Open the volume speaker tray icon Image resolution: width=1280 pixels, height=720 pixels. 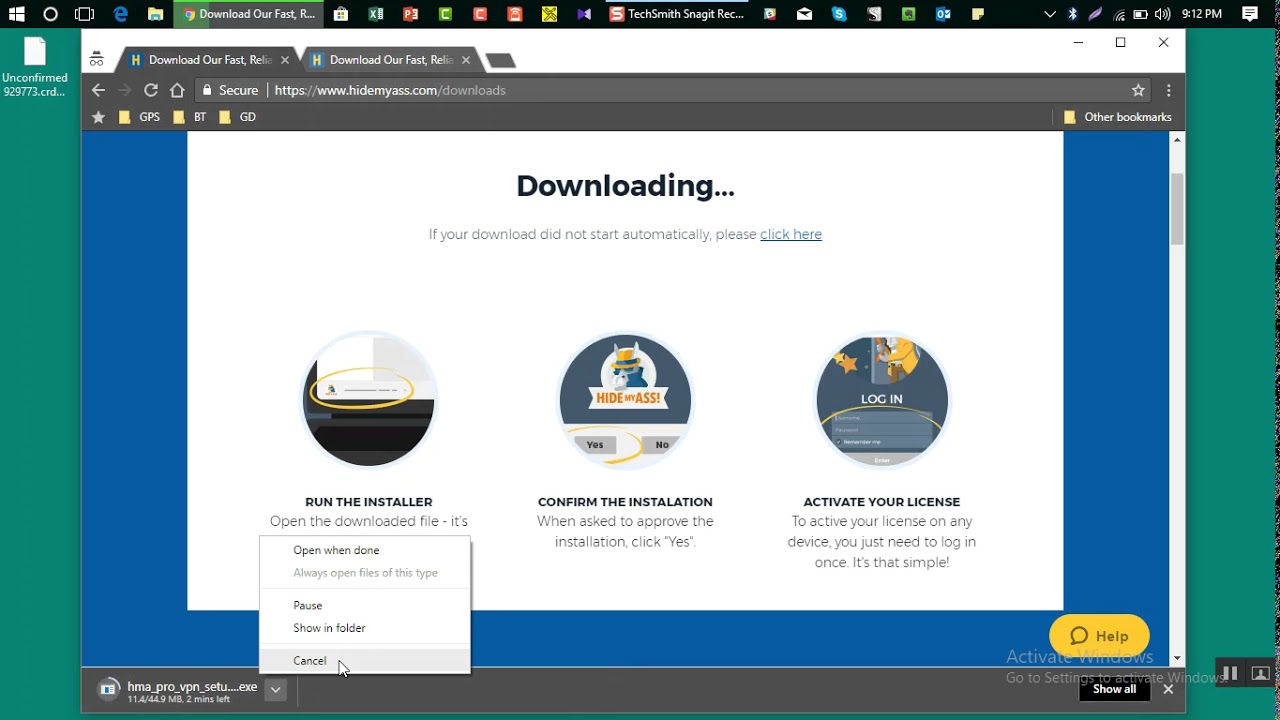(1162, 14)
